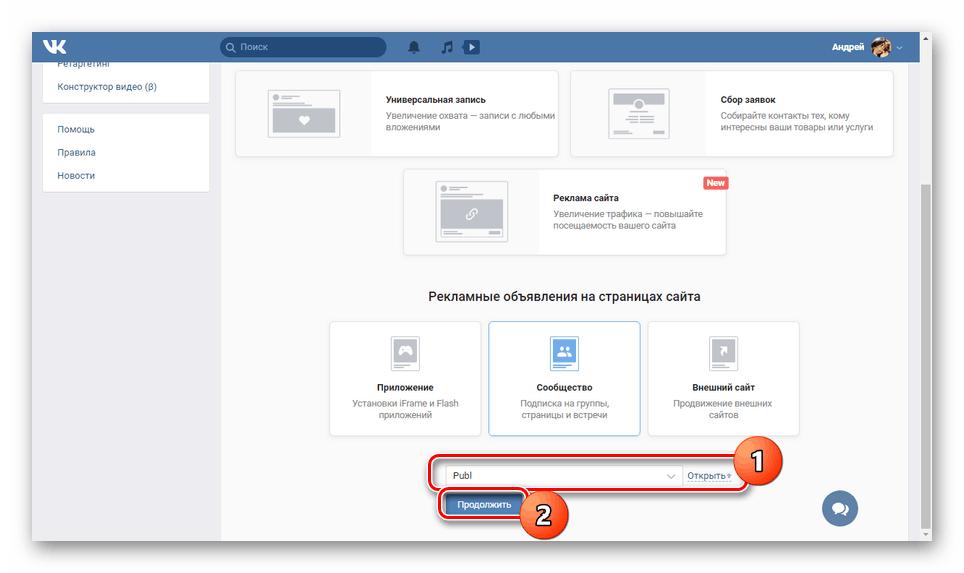964x573 pixels.
Task: Open Новости in sidebar
Action: (76, 175)
